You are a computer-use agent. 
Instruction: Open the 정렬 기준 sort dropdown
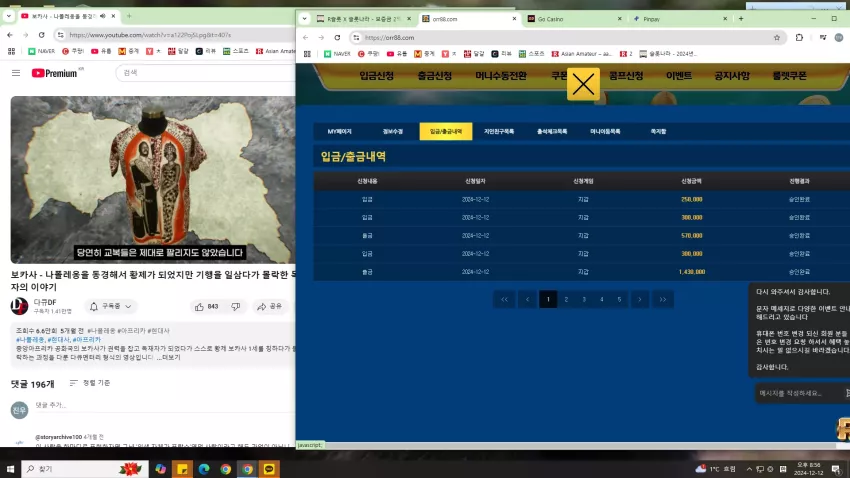point(90,383)
